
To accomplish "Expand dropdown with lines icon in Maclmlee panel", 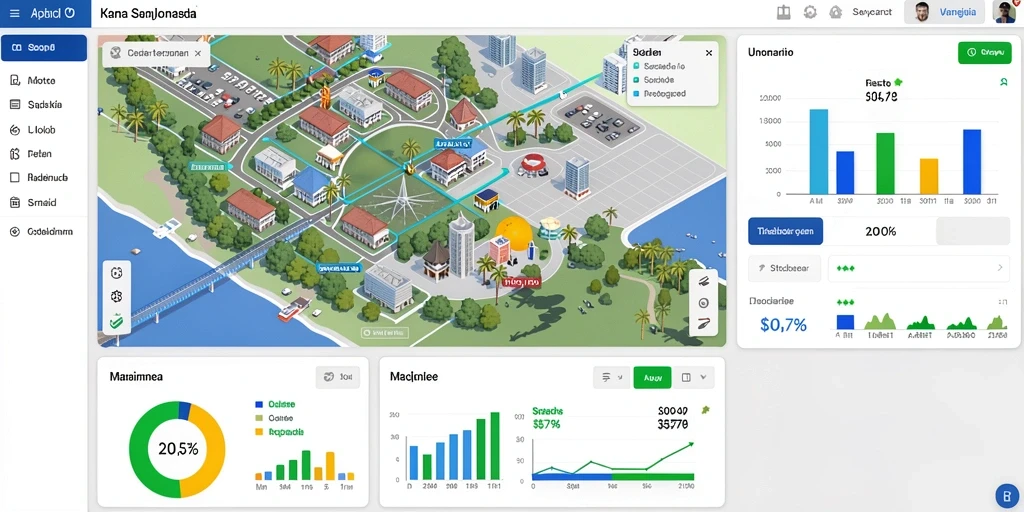I will [x=612, y=377].
